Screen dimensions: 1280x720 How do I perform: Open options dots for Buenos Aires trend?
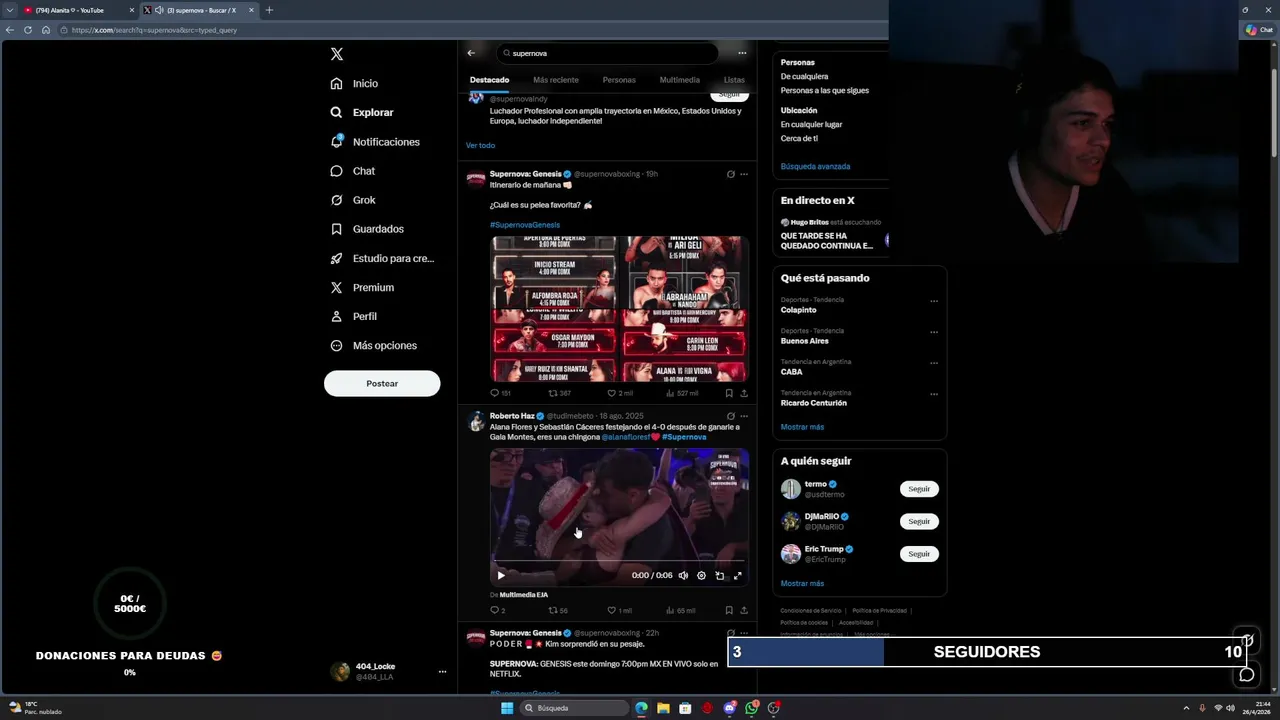coord(934,332)
